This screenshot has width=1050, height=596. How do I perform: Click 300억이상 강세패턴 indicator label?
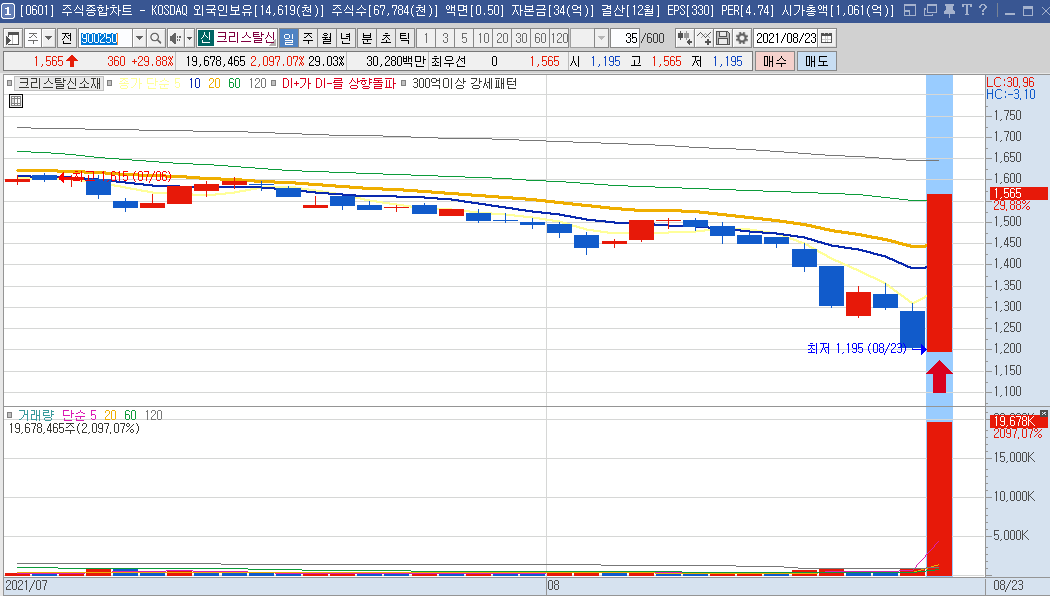pos(465,84)
